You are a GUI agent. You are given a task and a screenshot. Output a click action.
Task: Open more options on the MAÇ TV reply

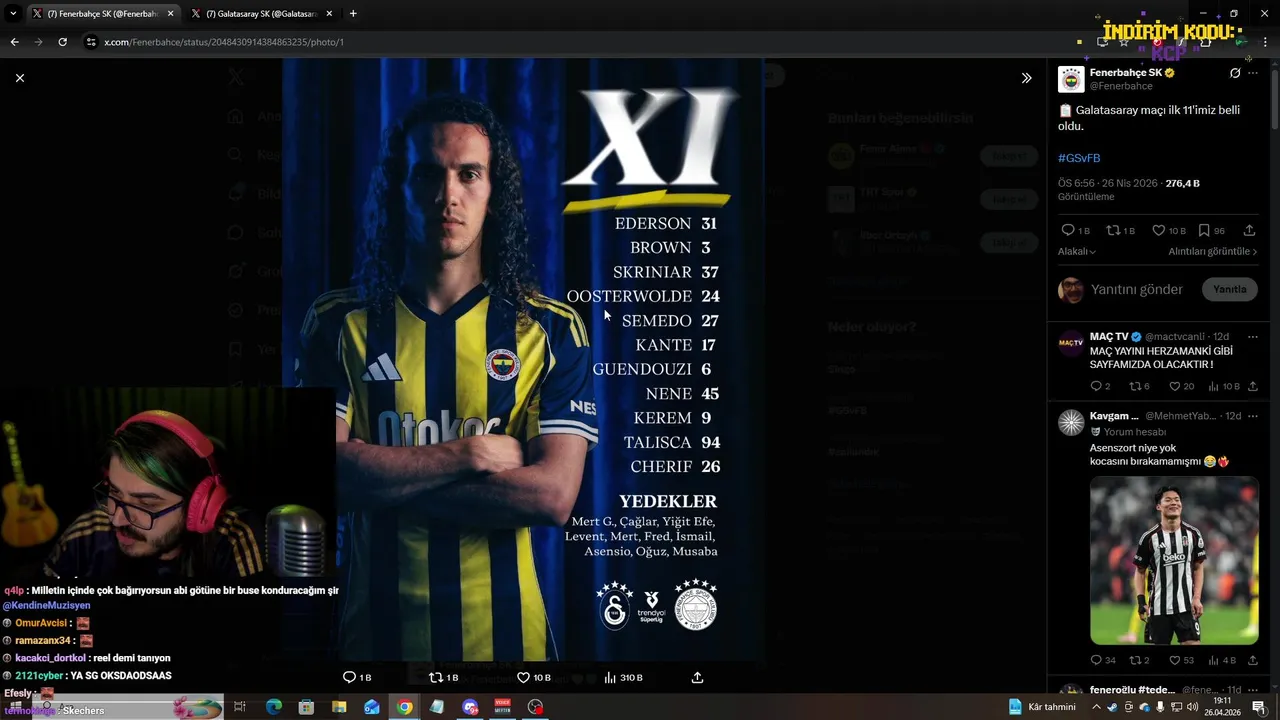coord(1253,337)
